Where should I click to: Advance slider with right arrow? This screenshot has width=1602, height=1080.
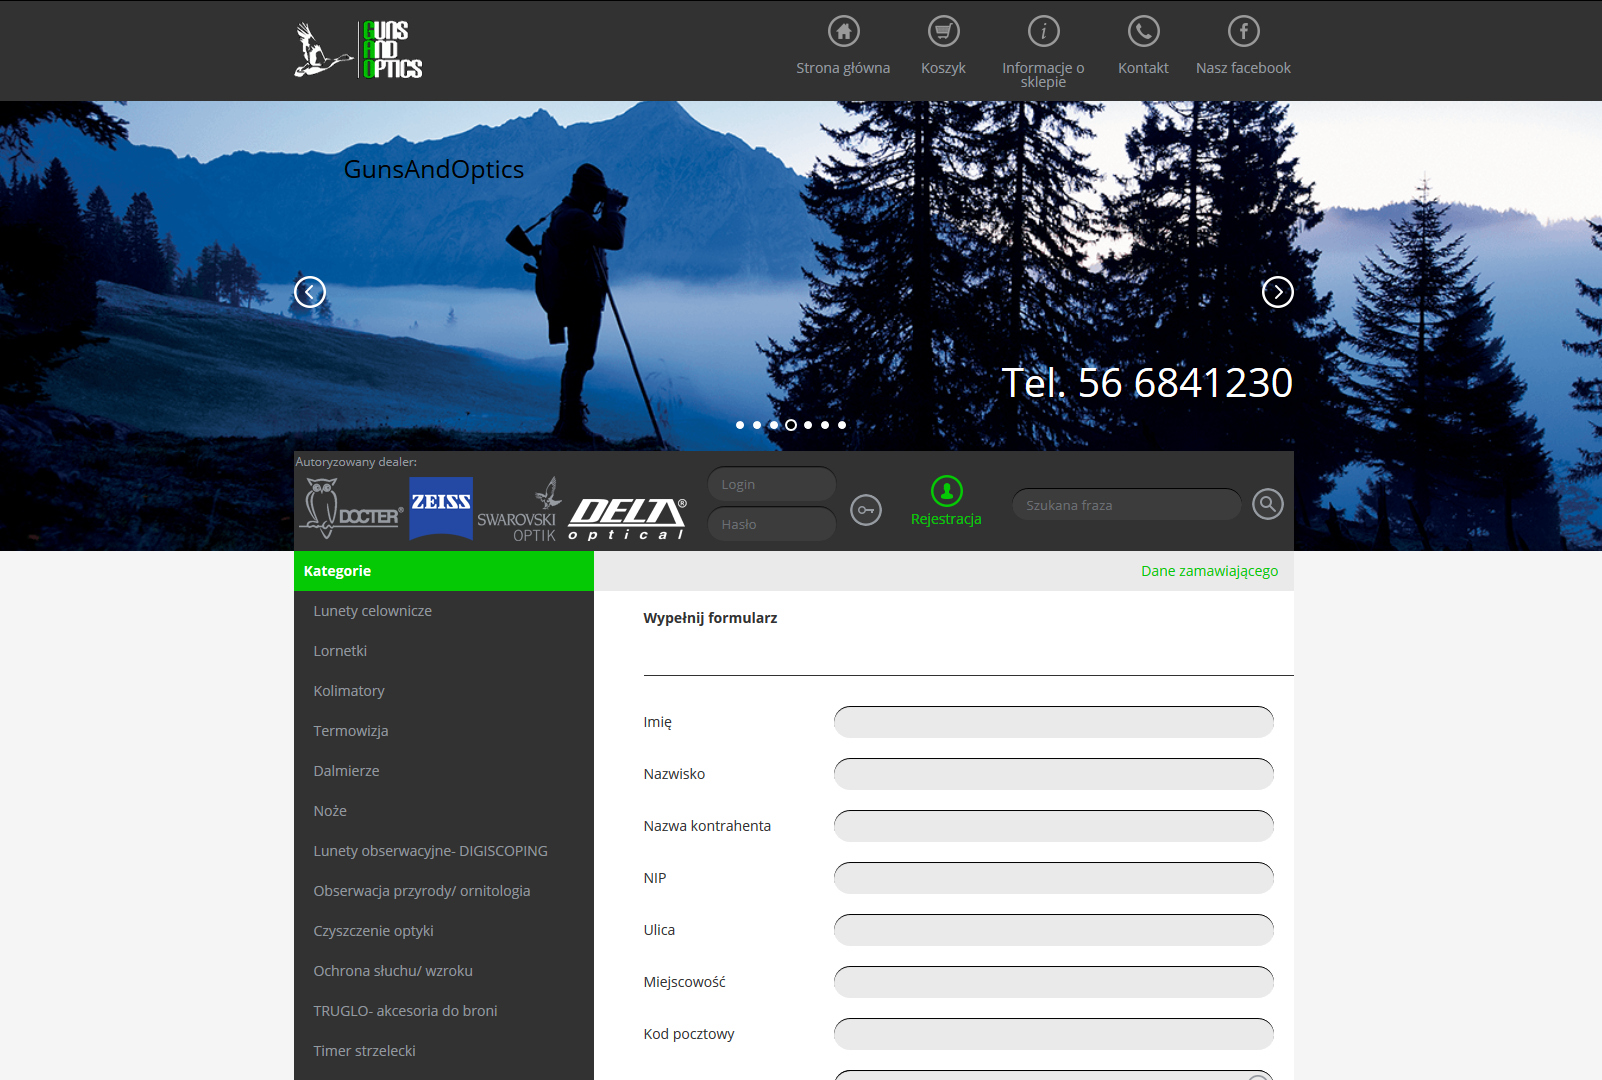click(x=1277, y=292)
